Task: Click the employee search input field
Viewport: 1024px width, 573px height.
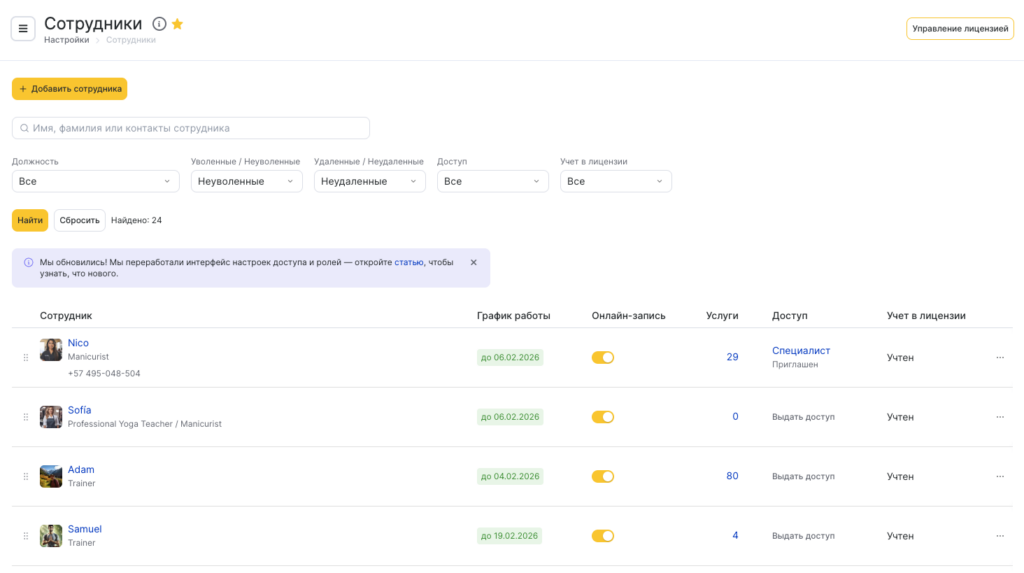Action: pyautogui.click(x=190, y=128)
